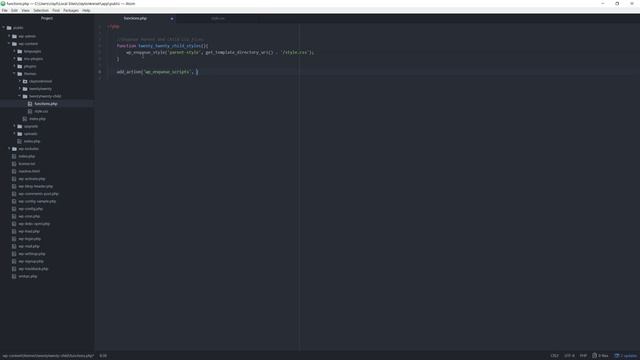This screenshot has height=360, width=640.
Task: Expand the wp-admin folder arrow
Action: 9,36
